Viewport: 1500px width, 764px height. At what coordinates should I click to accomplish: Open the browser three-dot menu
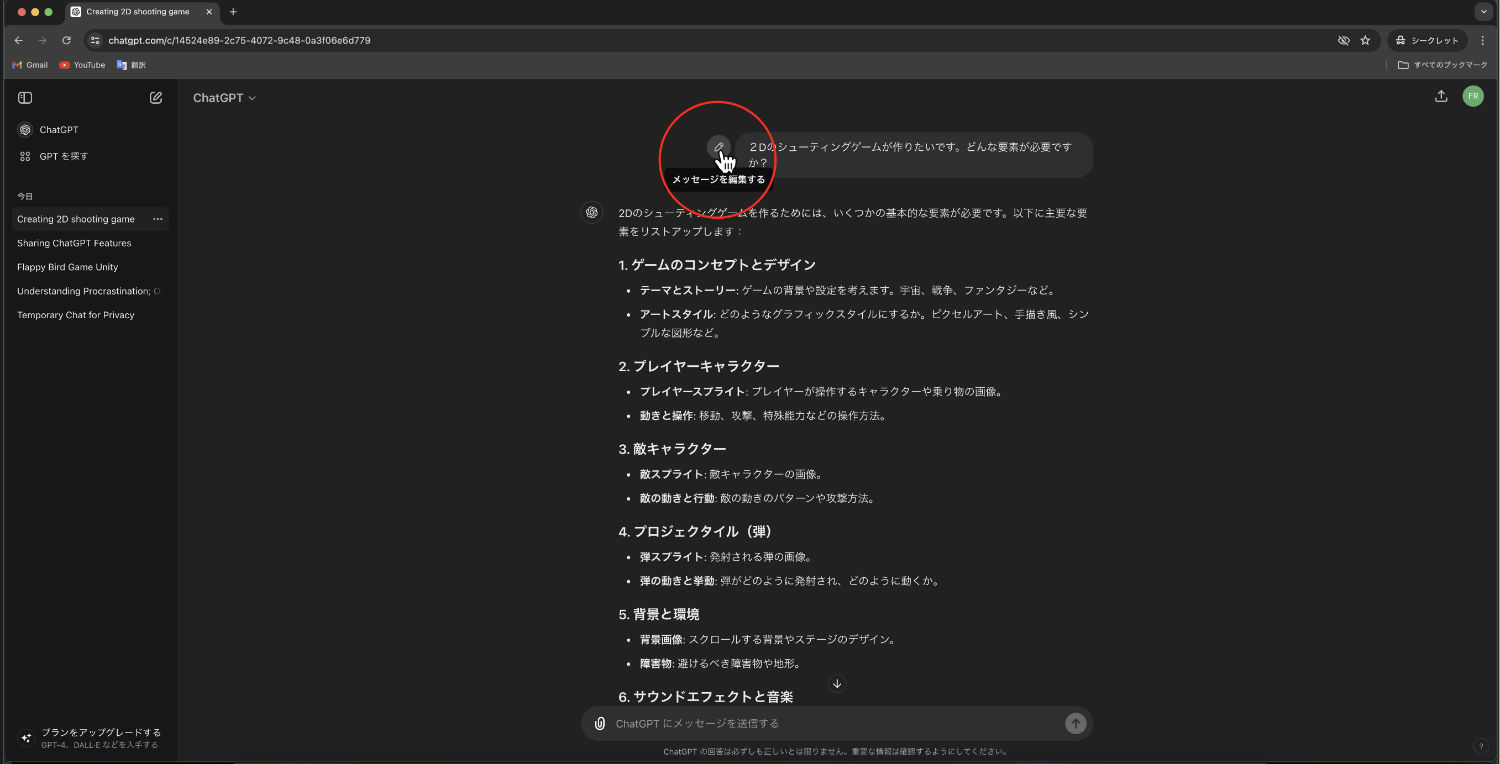pos(1483,40)
